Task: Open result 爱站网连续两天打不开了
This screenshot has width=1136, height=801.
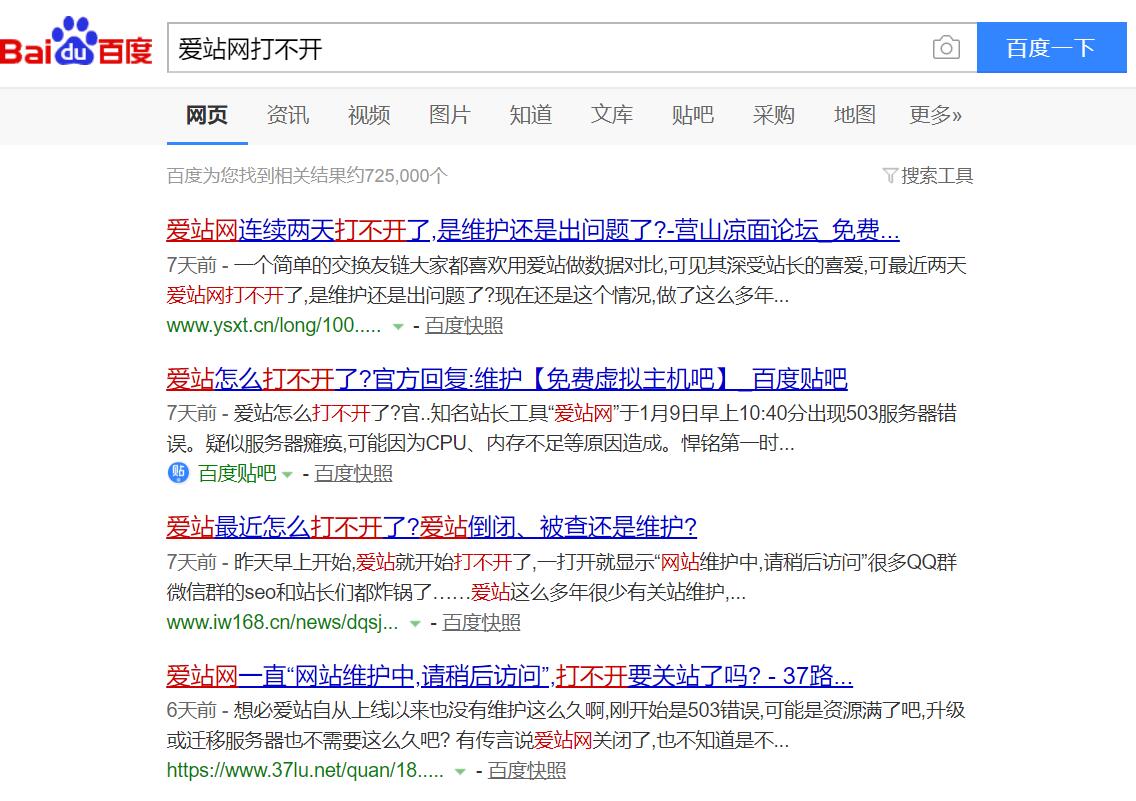Action: [532, 231]
